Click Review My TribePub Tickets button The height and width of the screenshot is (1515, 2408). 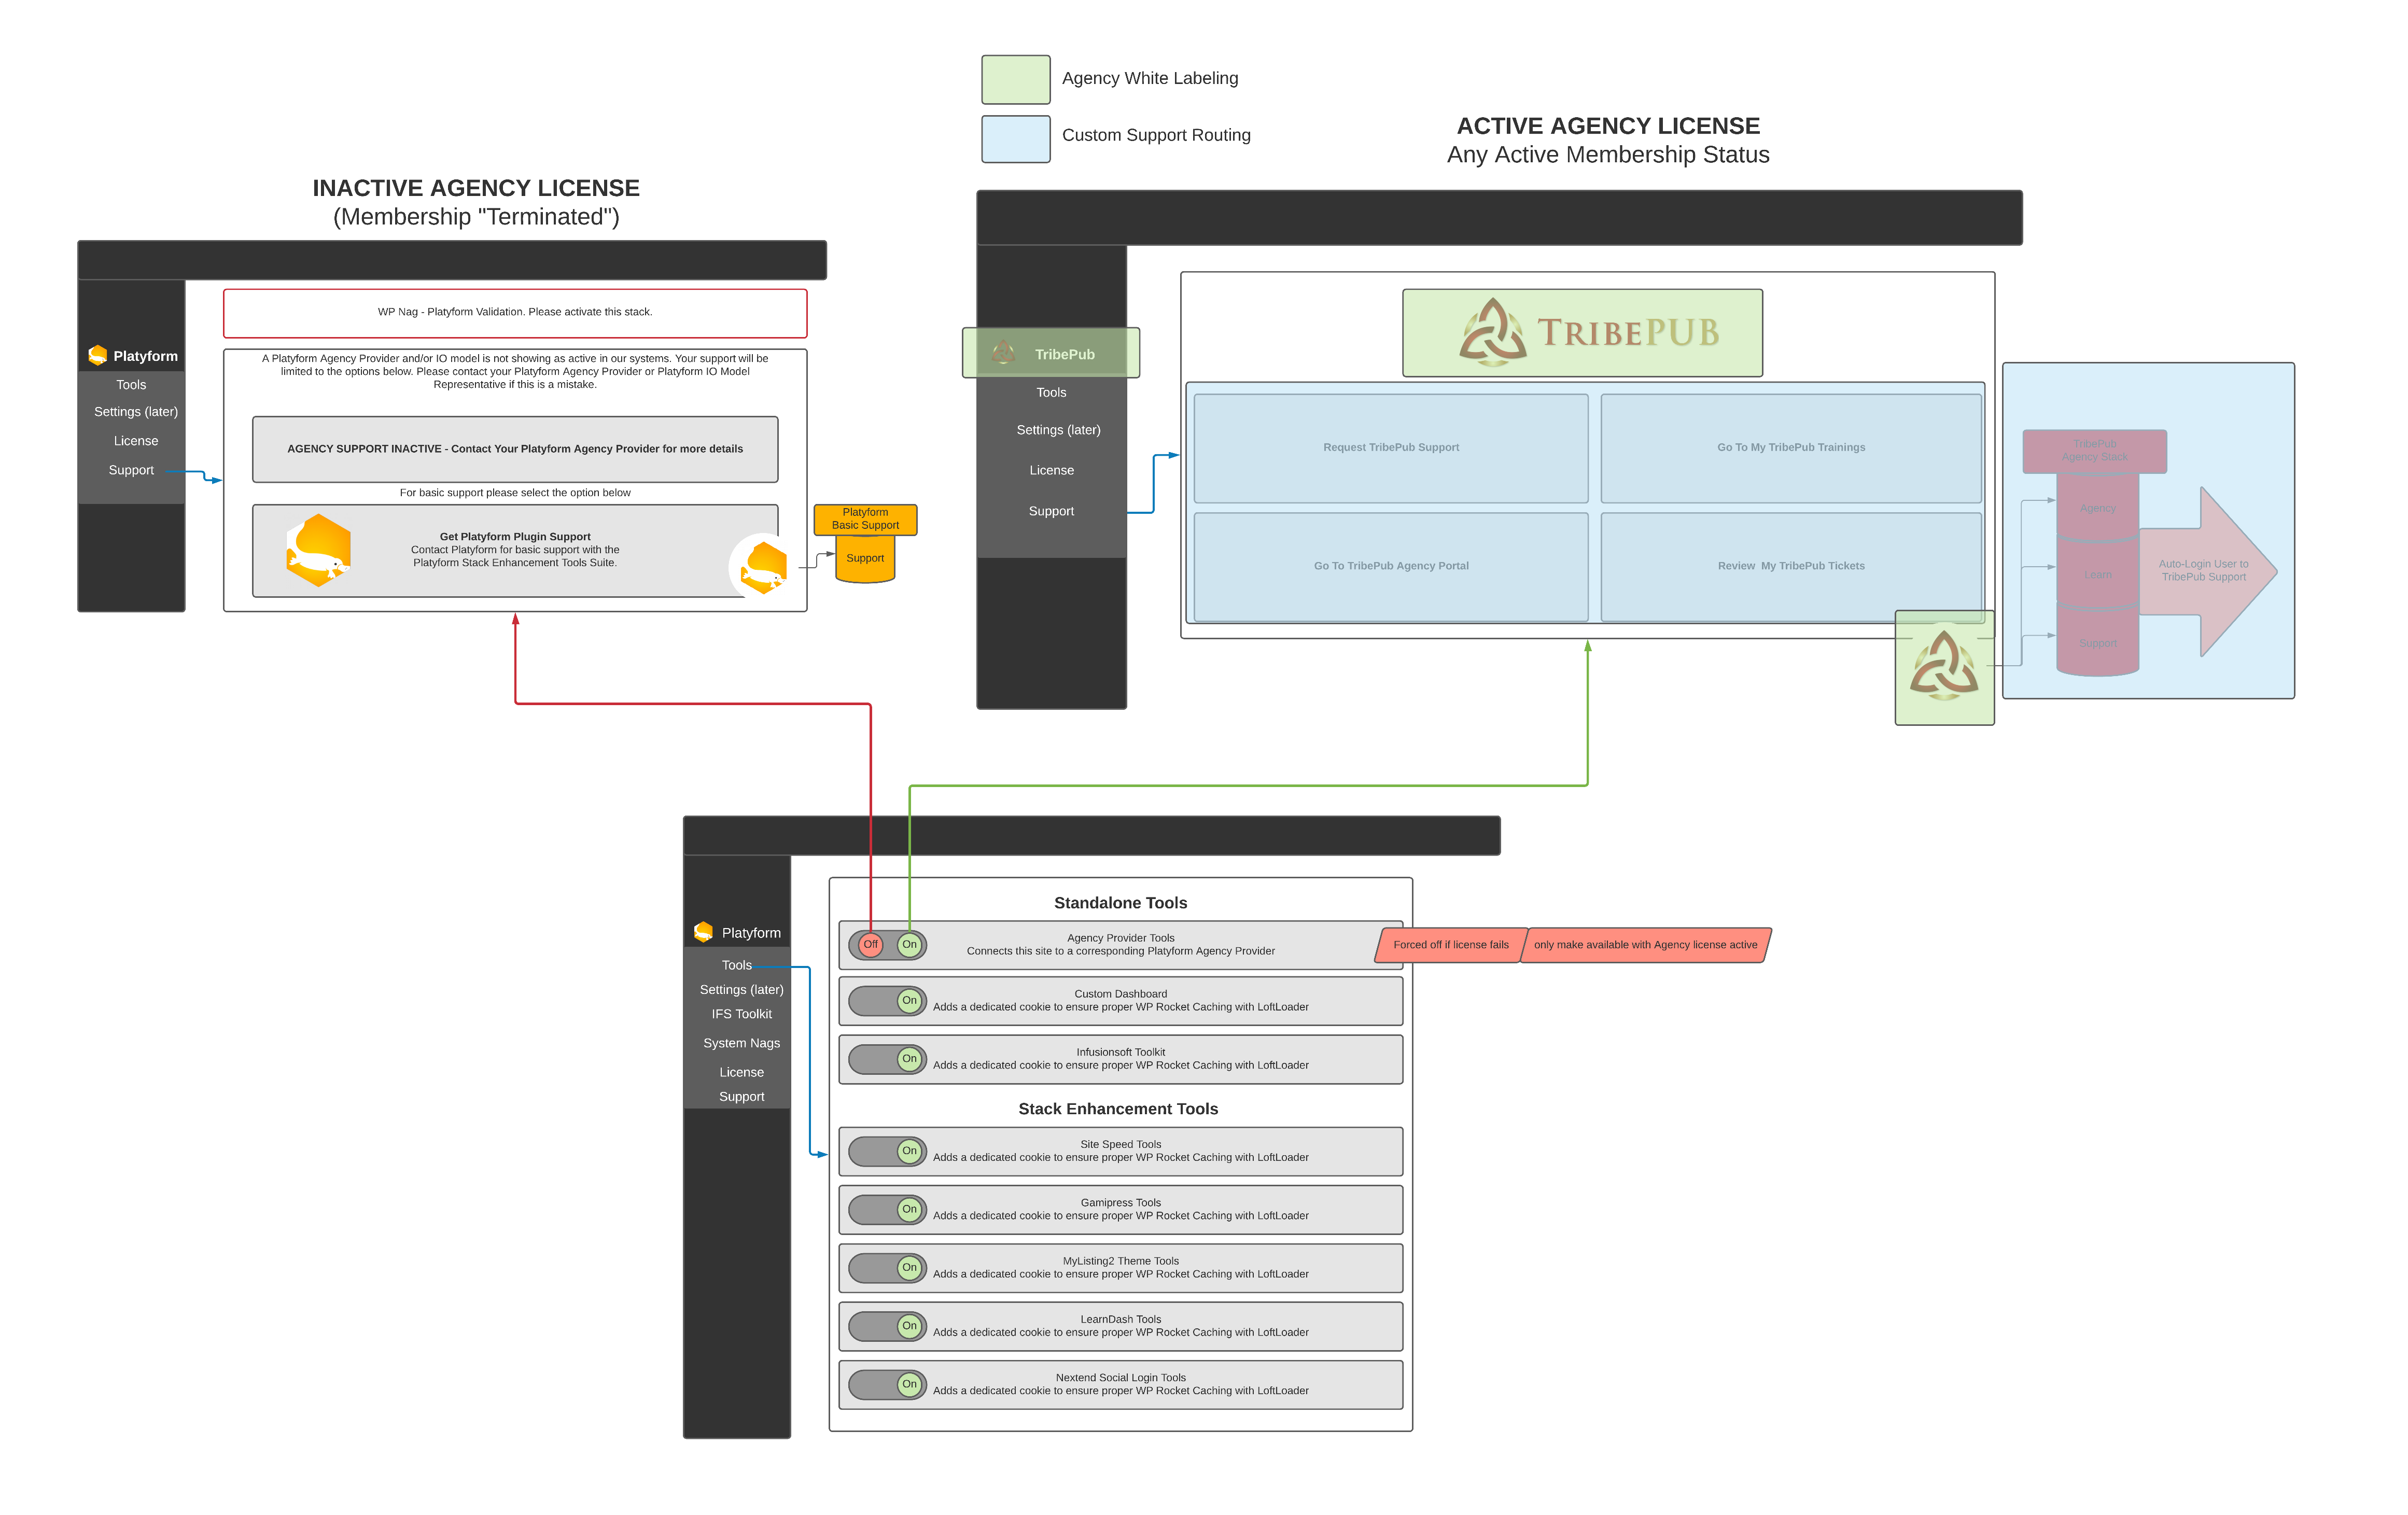pos(1791,567)
